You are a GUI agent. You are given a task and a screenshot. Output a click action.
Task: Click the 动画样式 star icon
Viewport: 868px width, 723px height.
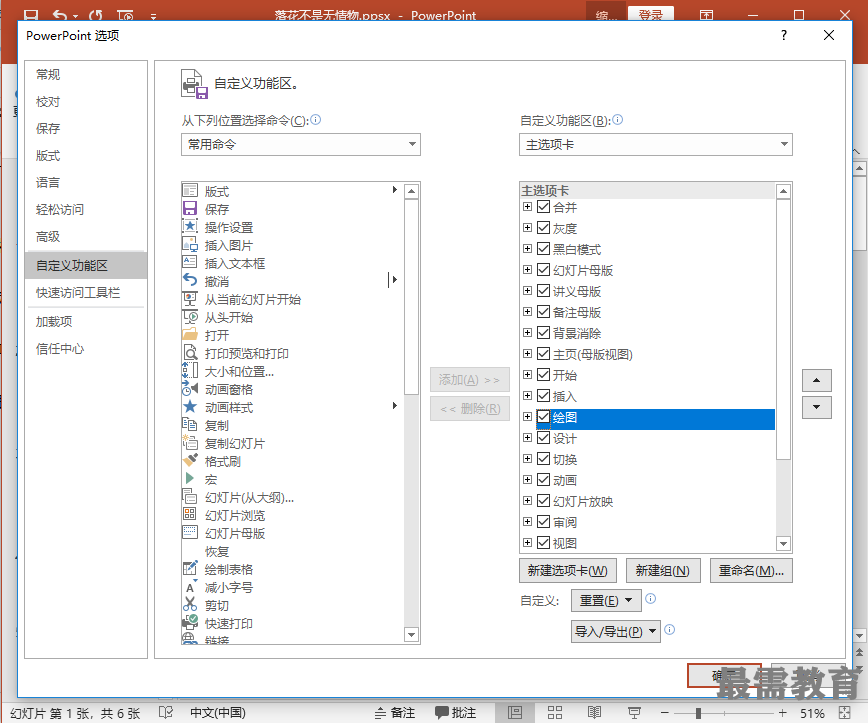coord(190,407)
